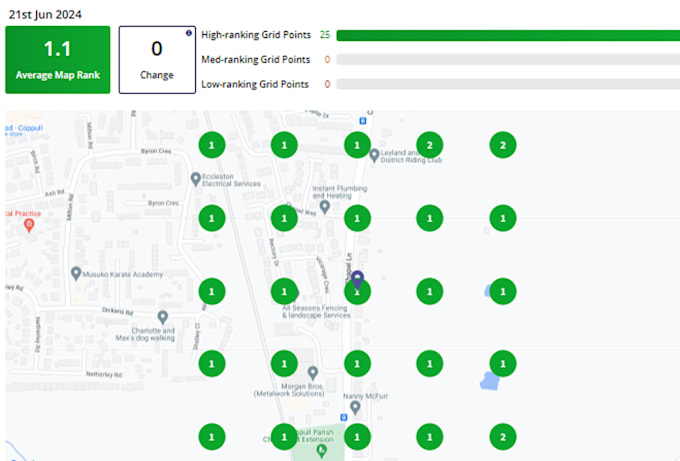
Task: Click the Coppull store link at map edge
Action: point(24,130)
